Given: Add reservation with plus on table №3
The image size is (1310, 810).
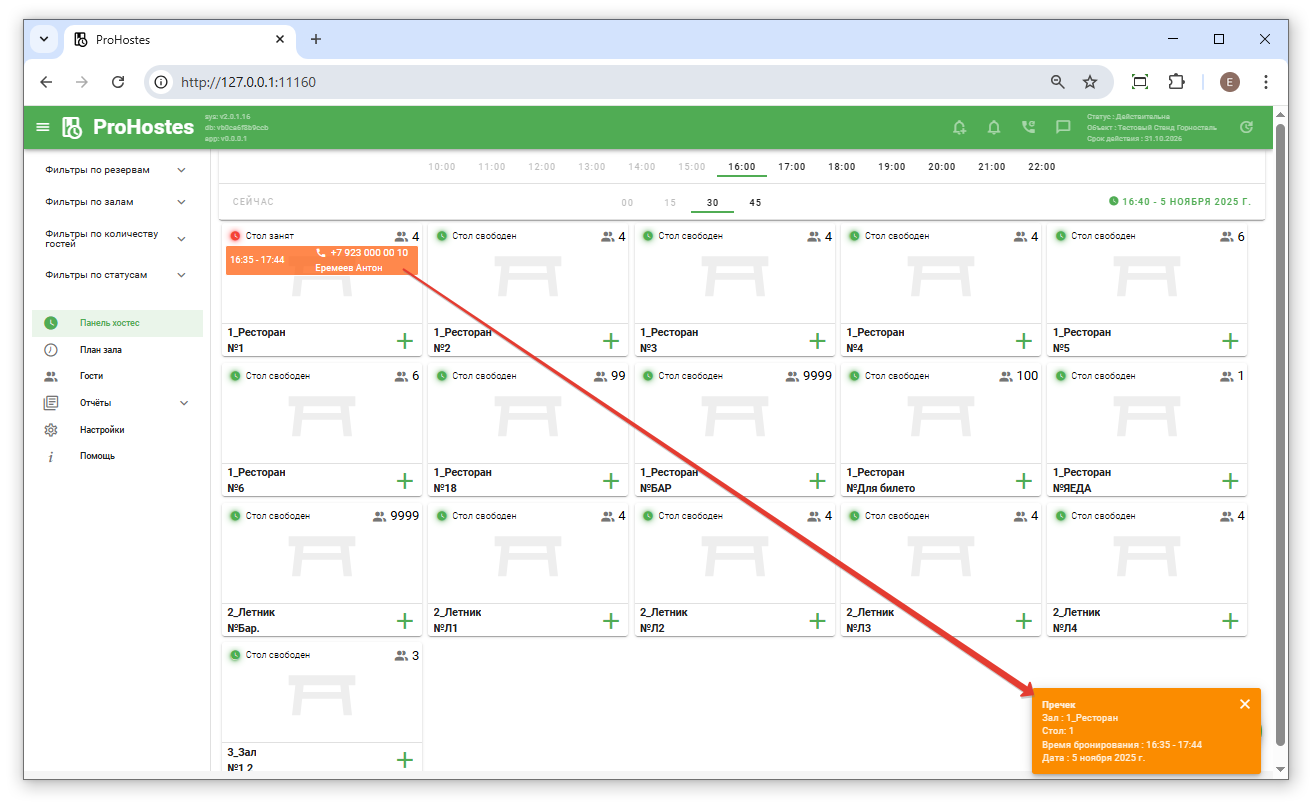Looking at the screenshot, I should 817,341.
